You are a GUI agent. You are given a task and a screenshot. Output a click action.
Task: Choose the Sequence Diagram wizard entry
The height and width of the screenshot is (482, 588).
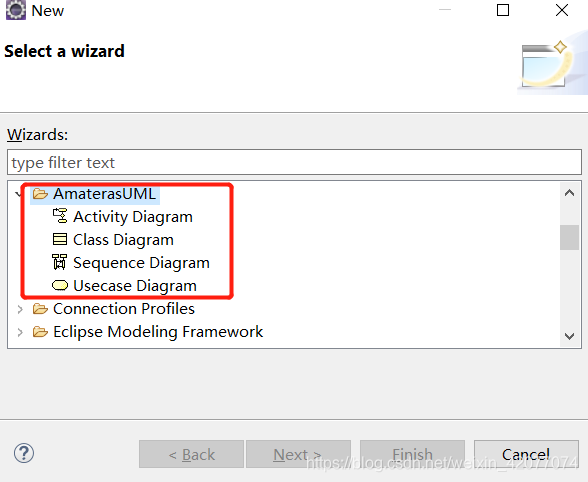click(141, 263)
